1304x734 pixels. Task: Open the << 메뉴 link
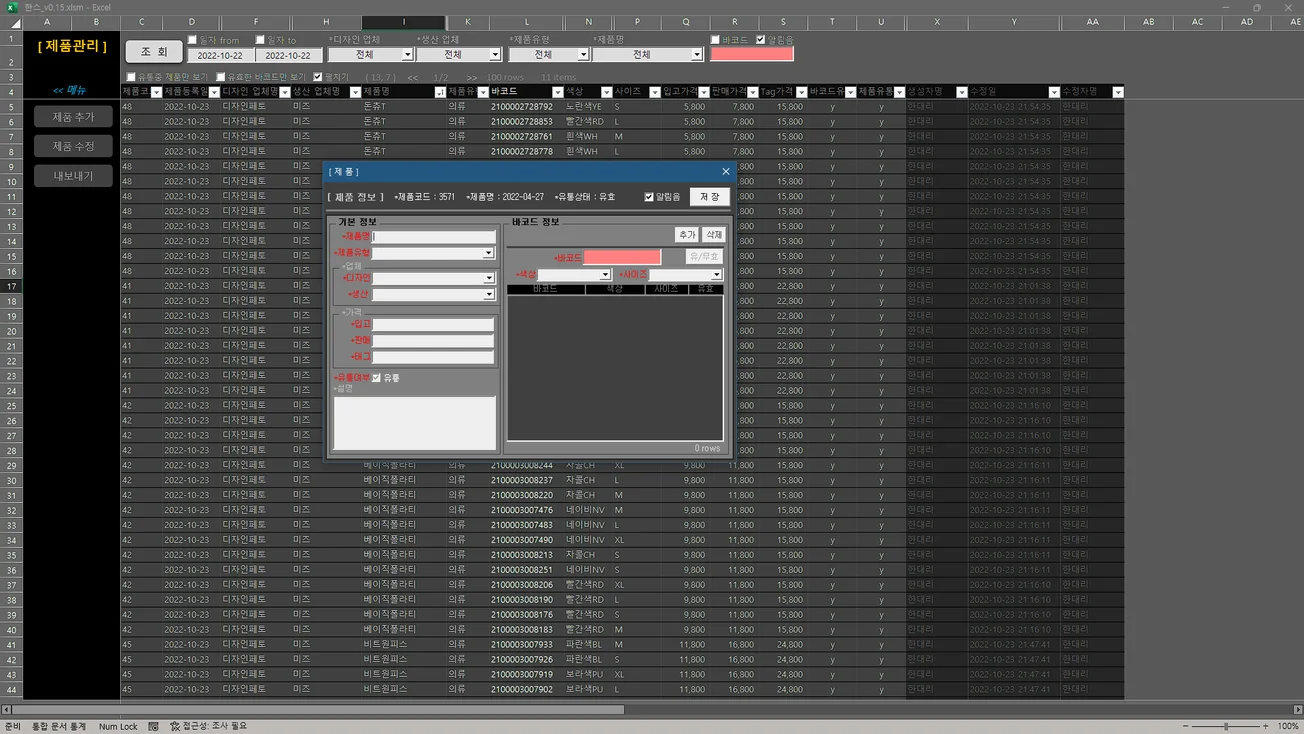(x=69, y=90)
